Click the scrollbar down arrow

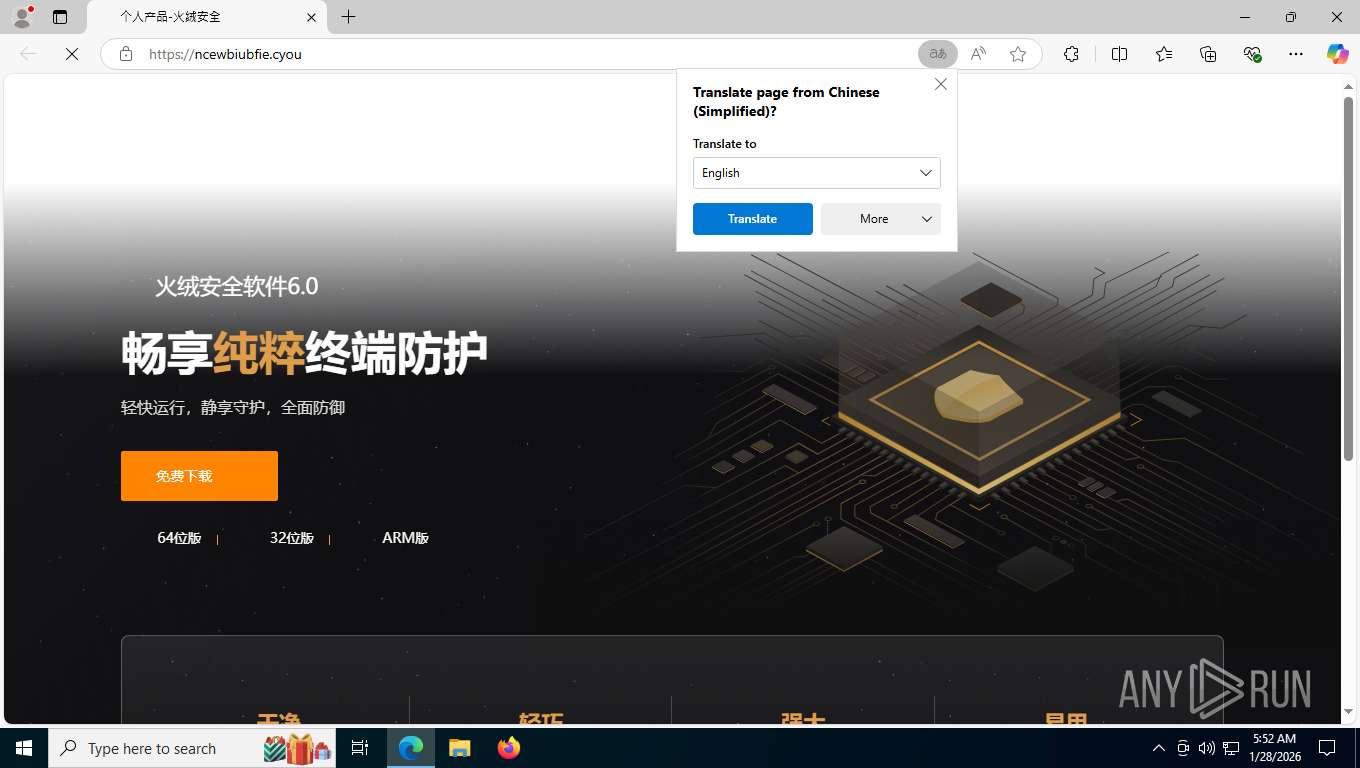pos(1348,711)
